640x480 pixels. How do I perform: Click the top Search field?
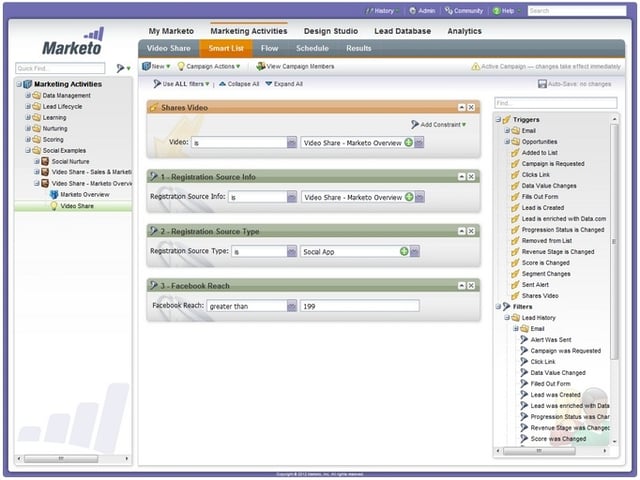577,11
